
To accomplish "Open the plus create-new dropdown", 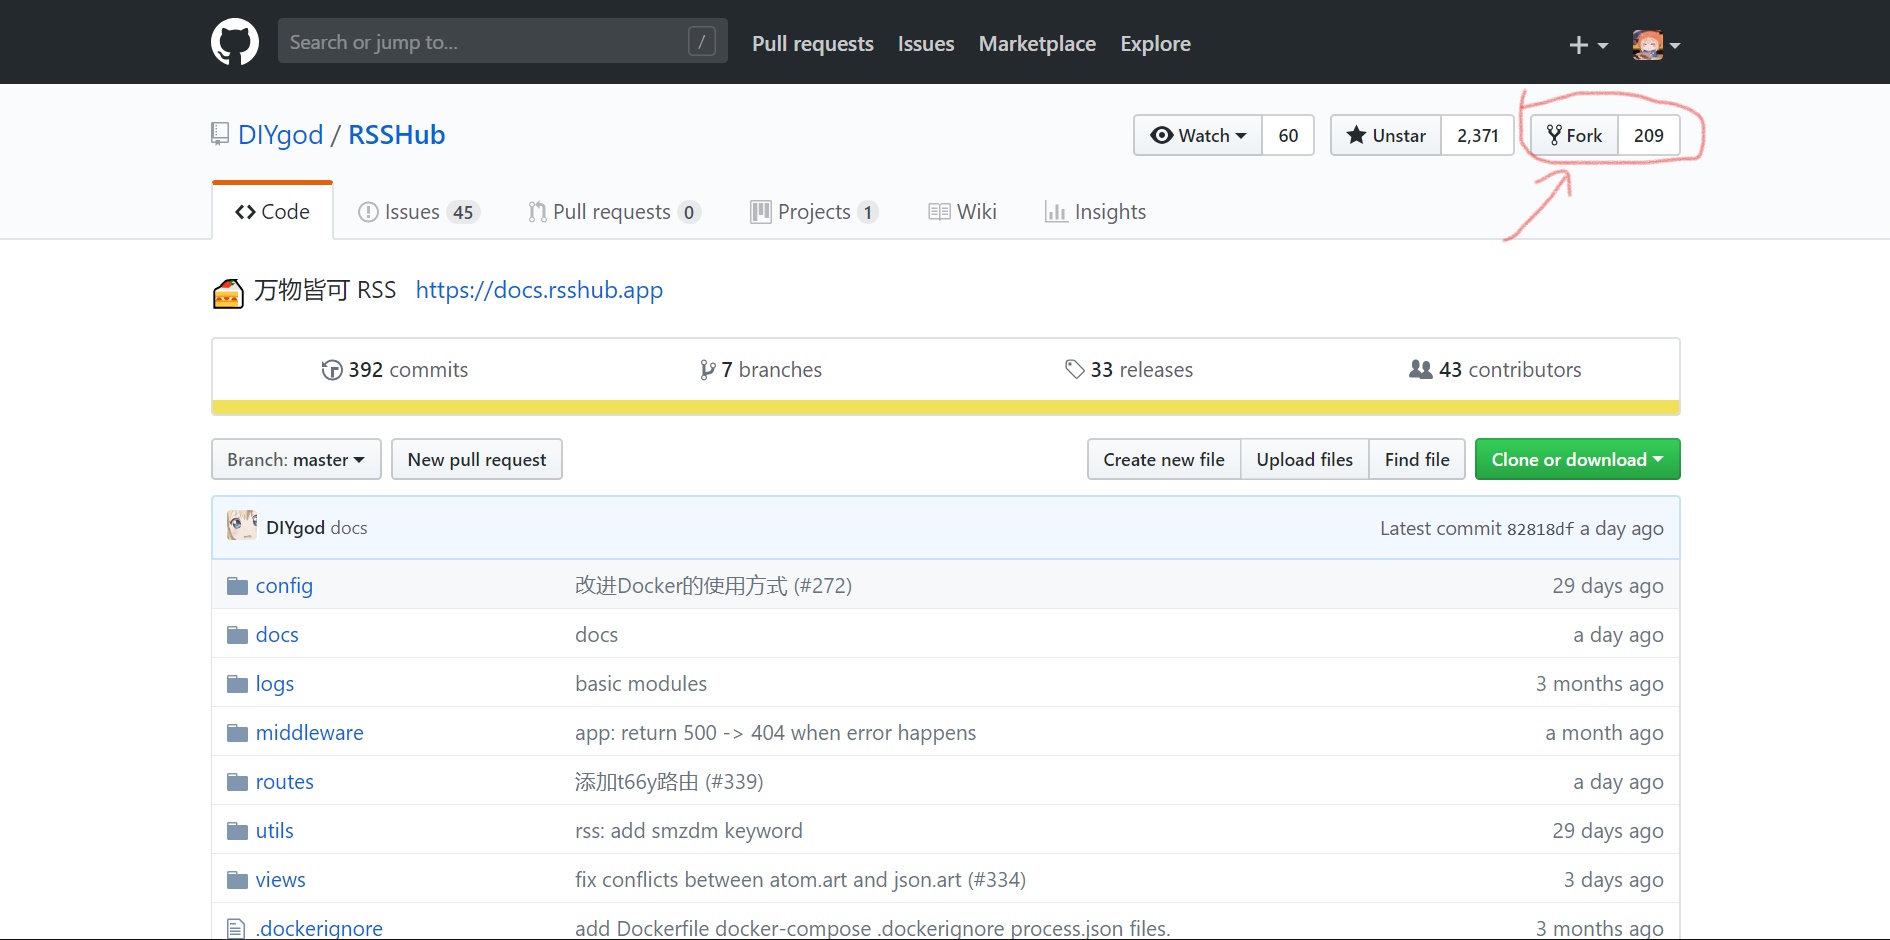I will pyautogui.click(x=1587, y=45).
